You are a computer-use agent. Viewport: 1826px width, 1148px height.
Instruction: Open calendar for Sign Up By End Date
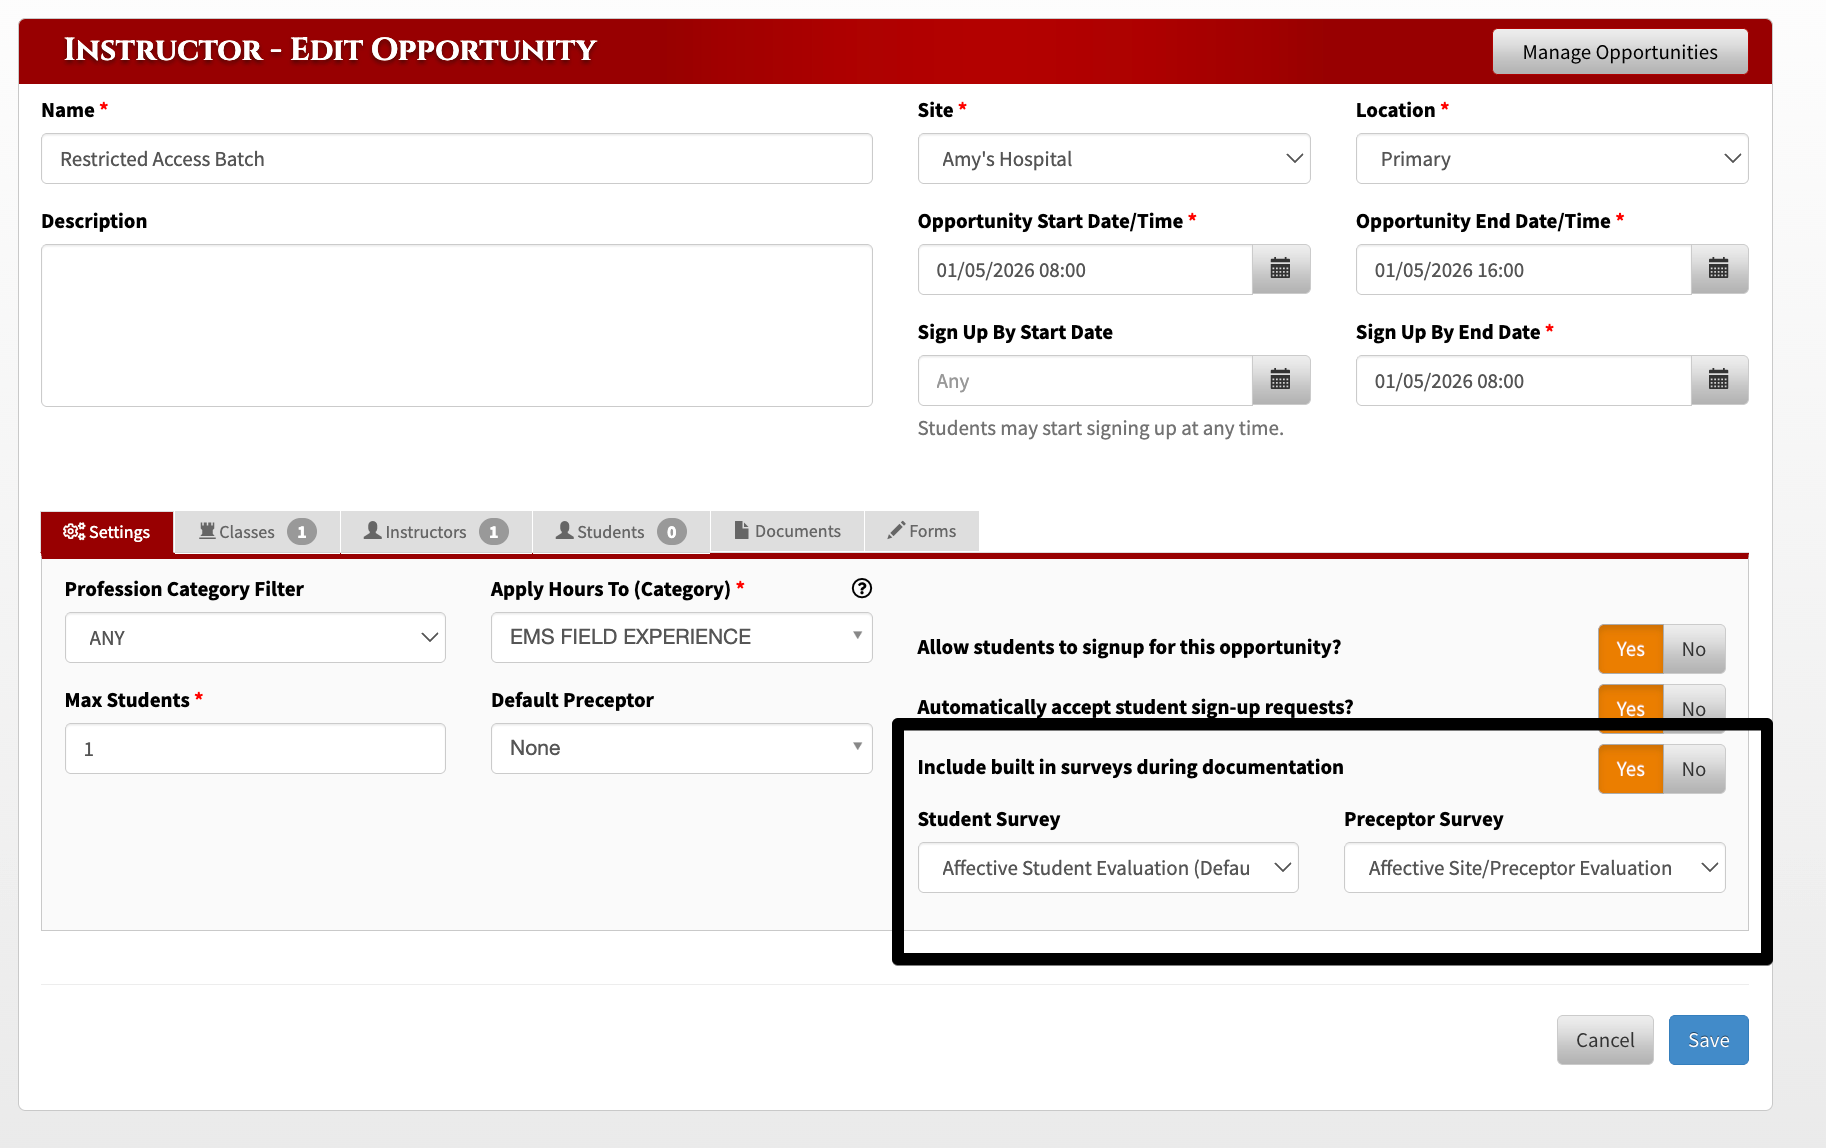click(x=1719, y=380)
